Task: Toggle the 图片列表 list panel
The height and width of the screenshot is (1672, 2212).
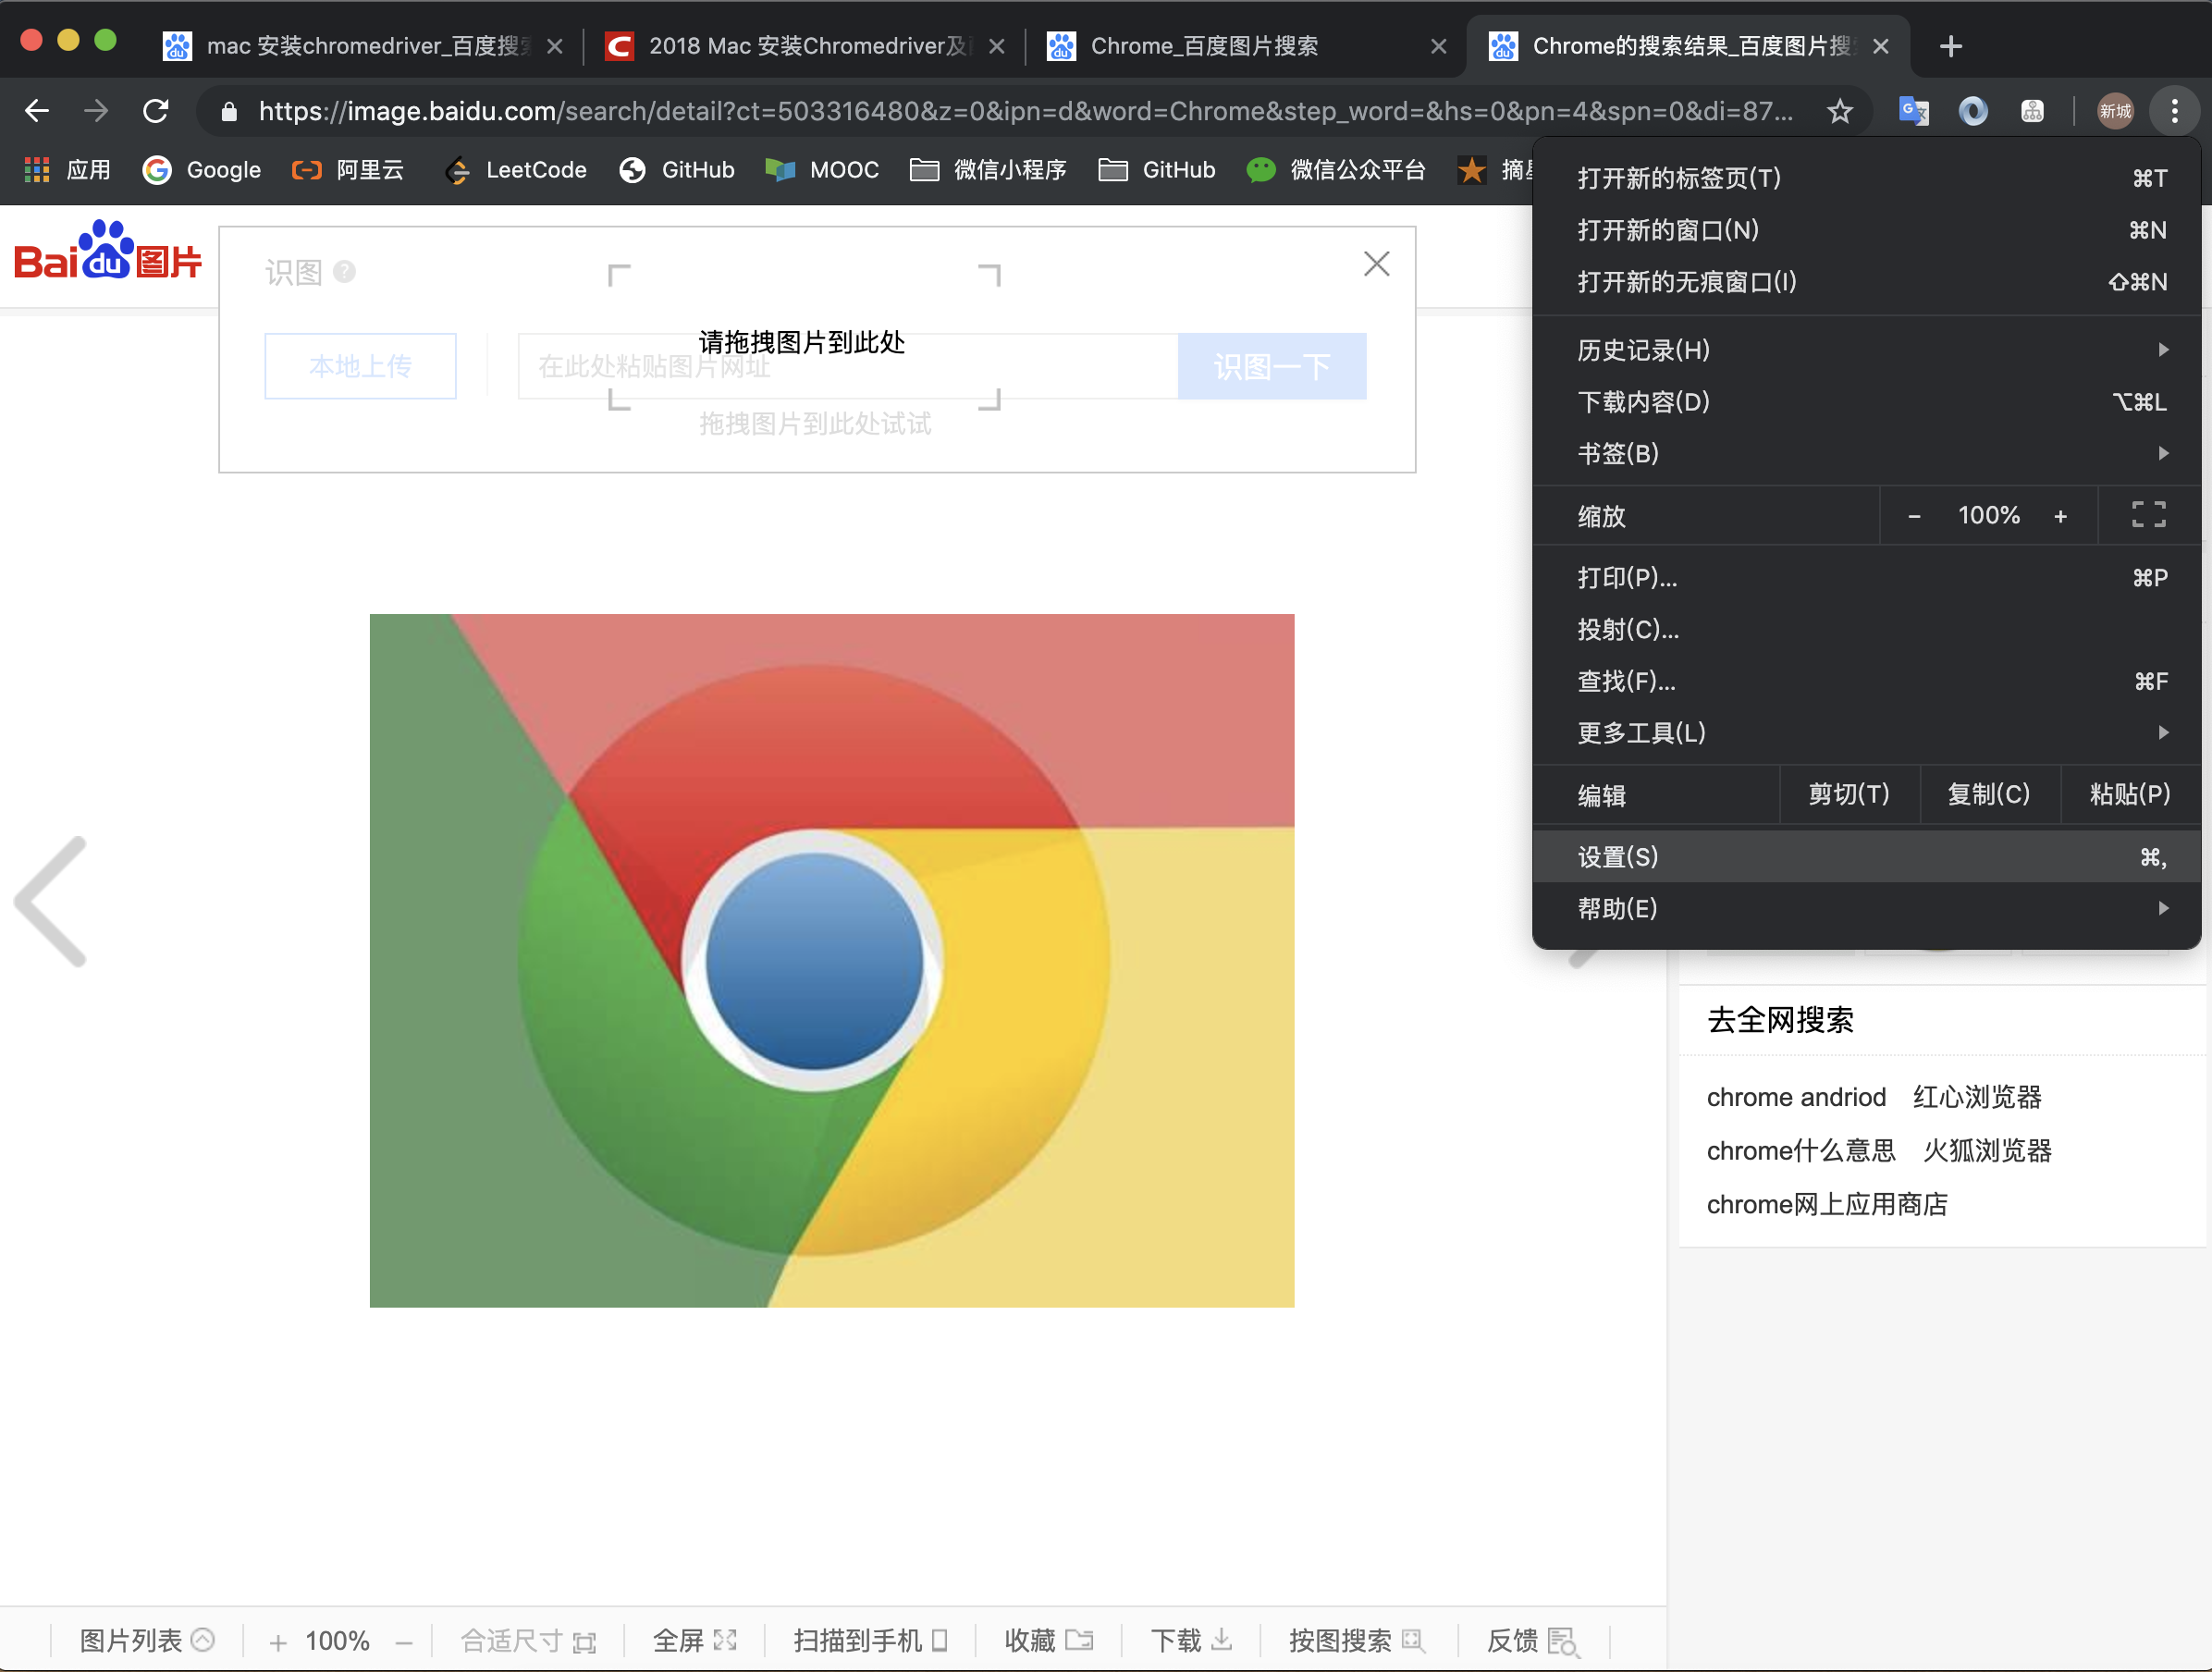Action: tap(147, 1641)
